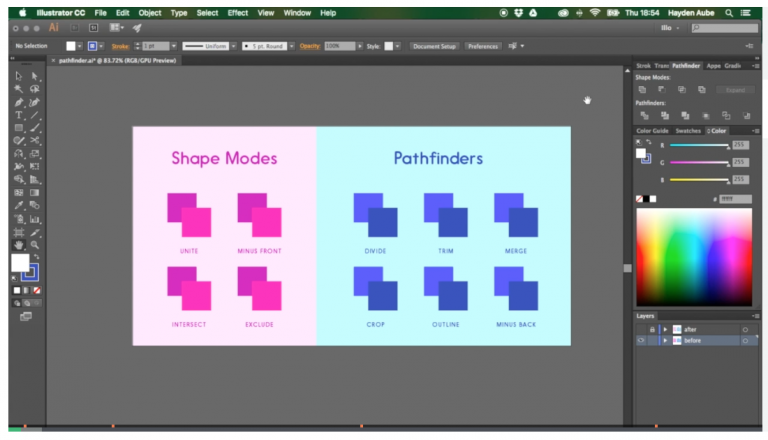Open the Effect menu
The width and height of the screenshot is (768, 440).
coord(238,13)
